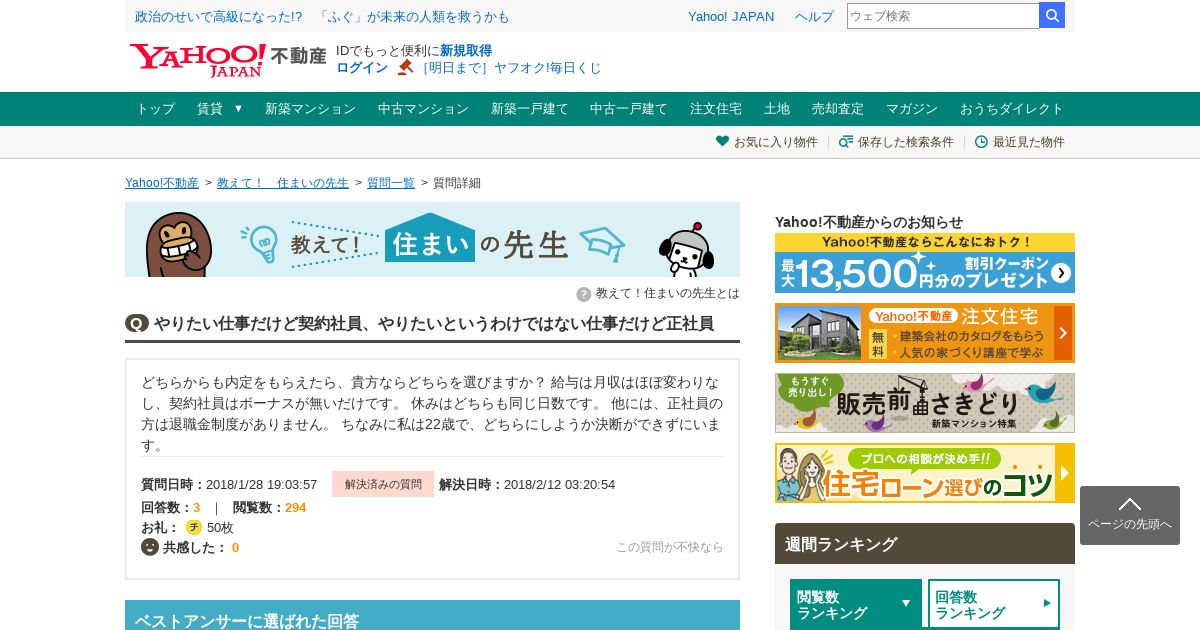Click the 解決済みの質問 badge
Screen dimensions: 1200x630
pyautogui.click(x=383, y=484)
